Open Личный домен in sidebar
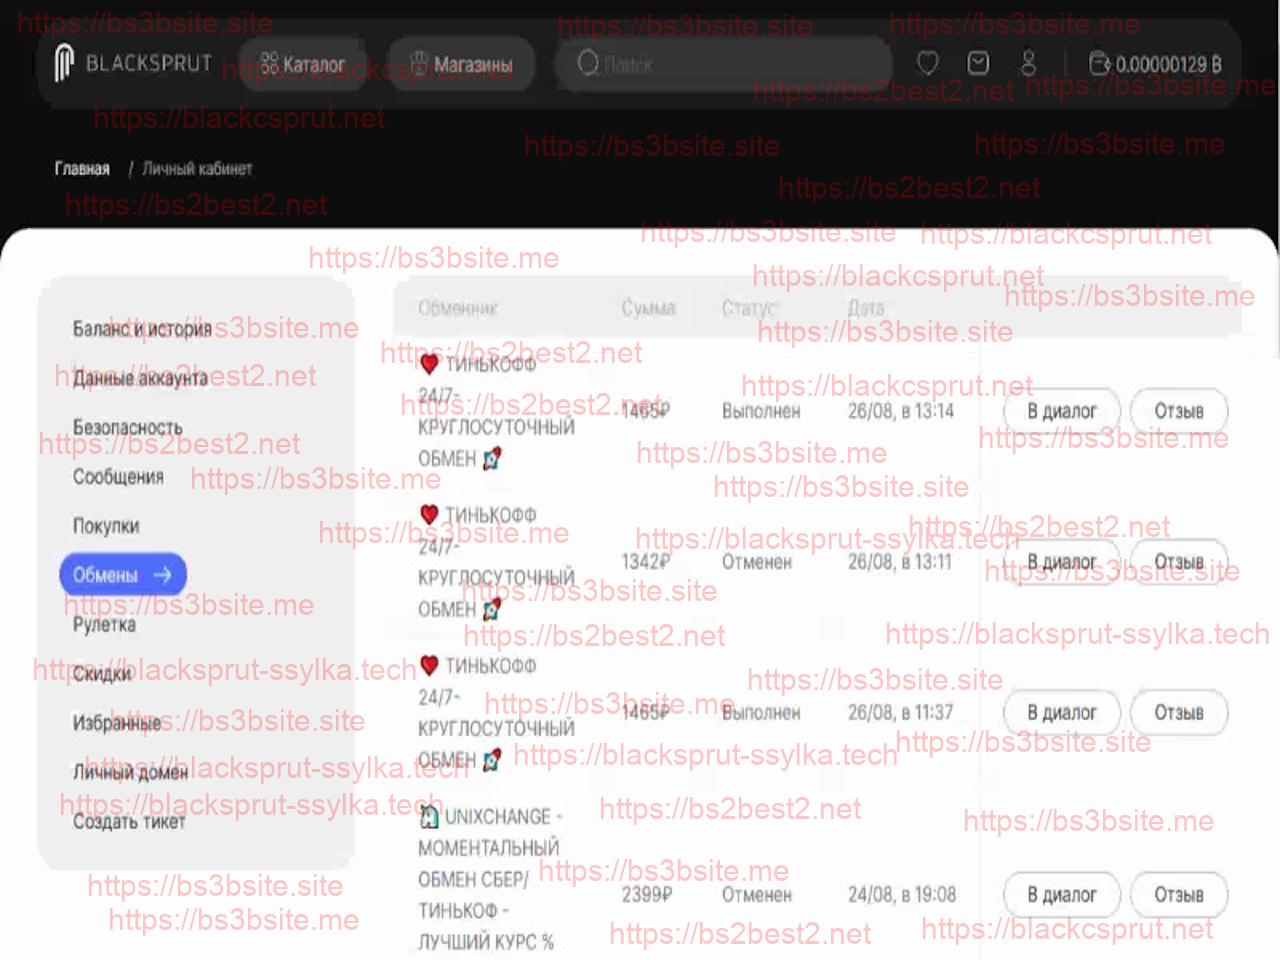1280x960 pixels. [x=130, y=772]
